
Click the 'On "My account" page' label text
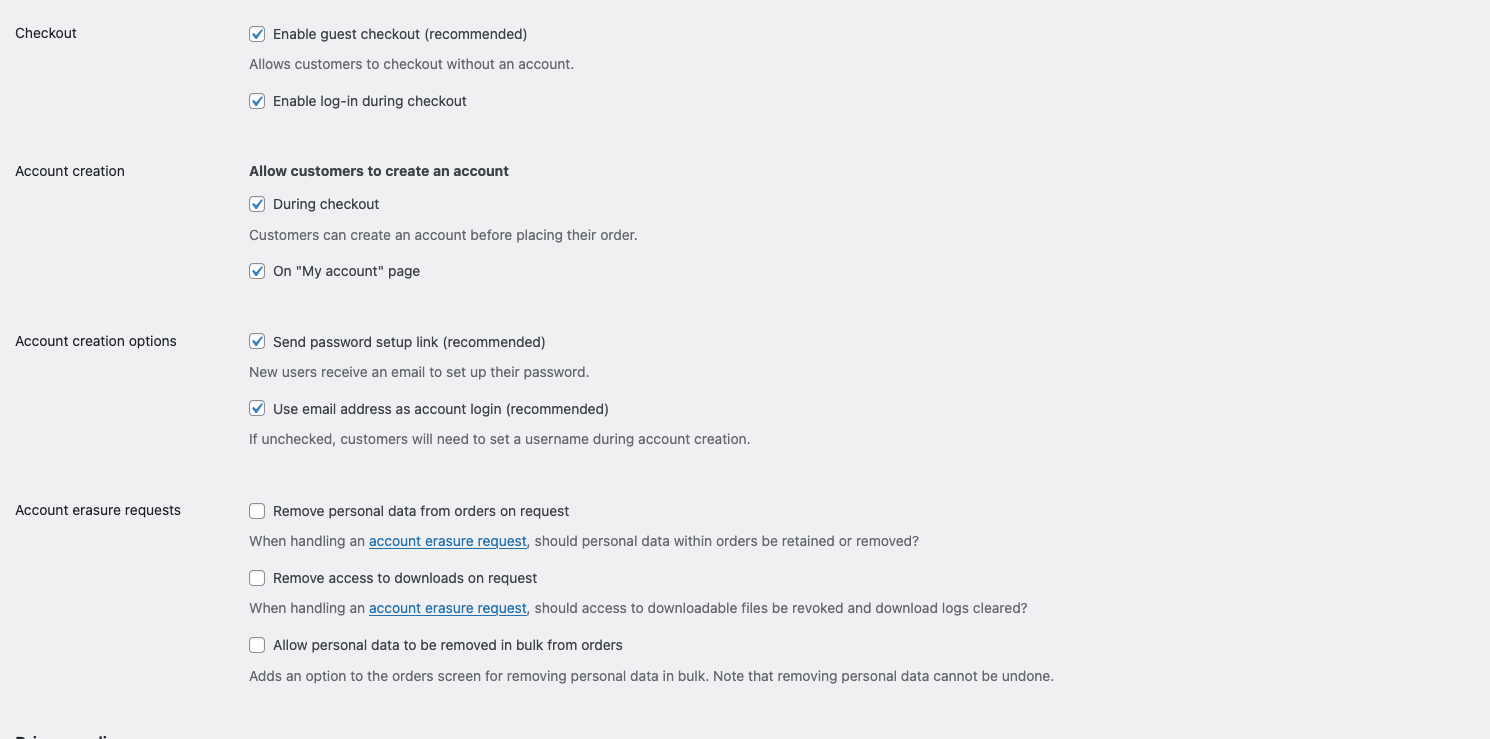click(x=346, y=271)
